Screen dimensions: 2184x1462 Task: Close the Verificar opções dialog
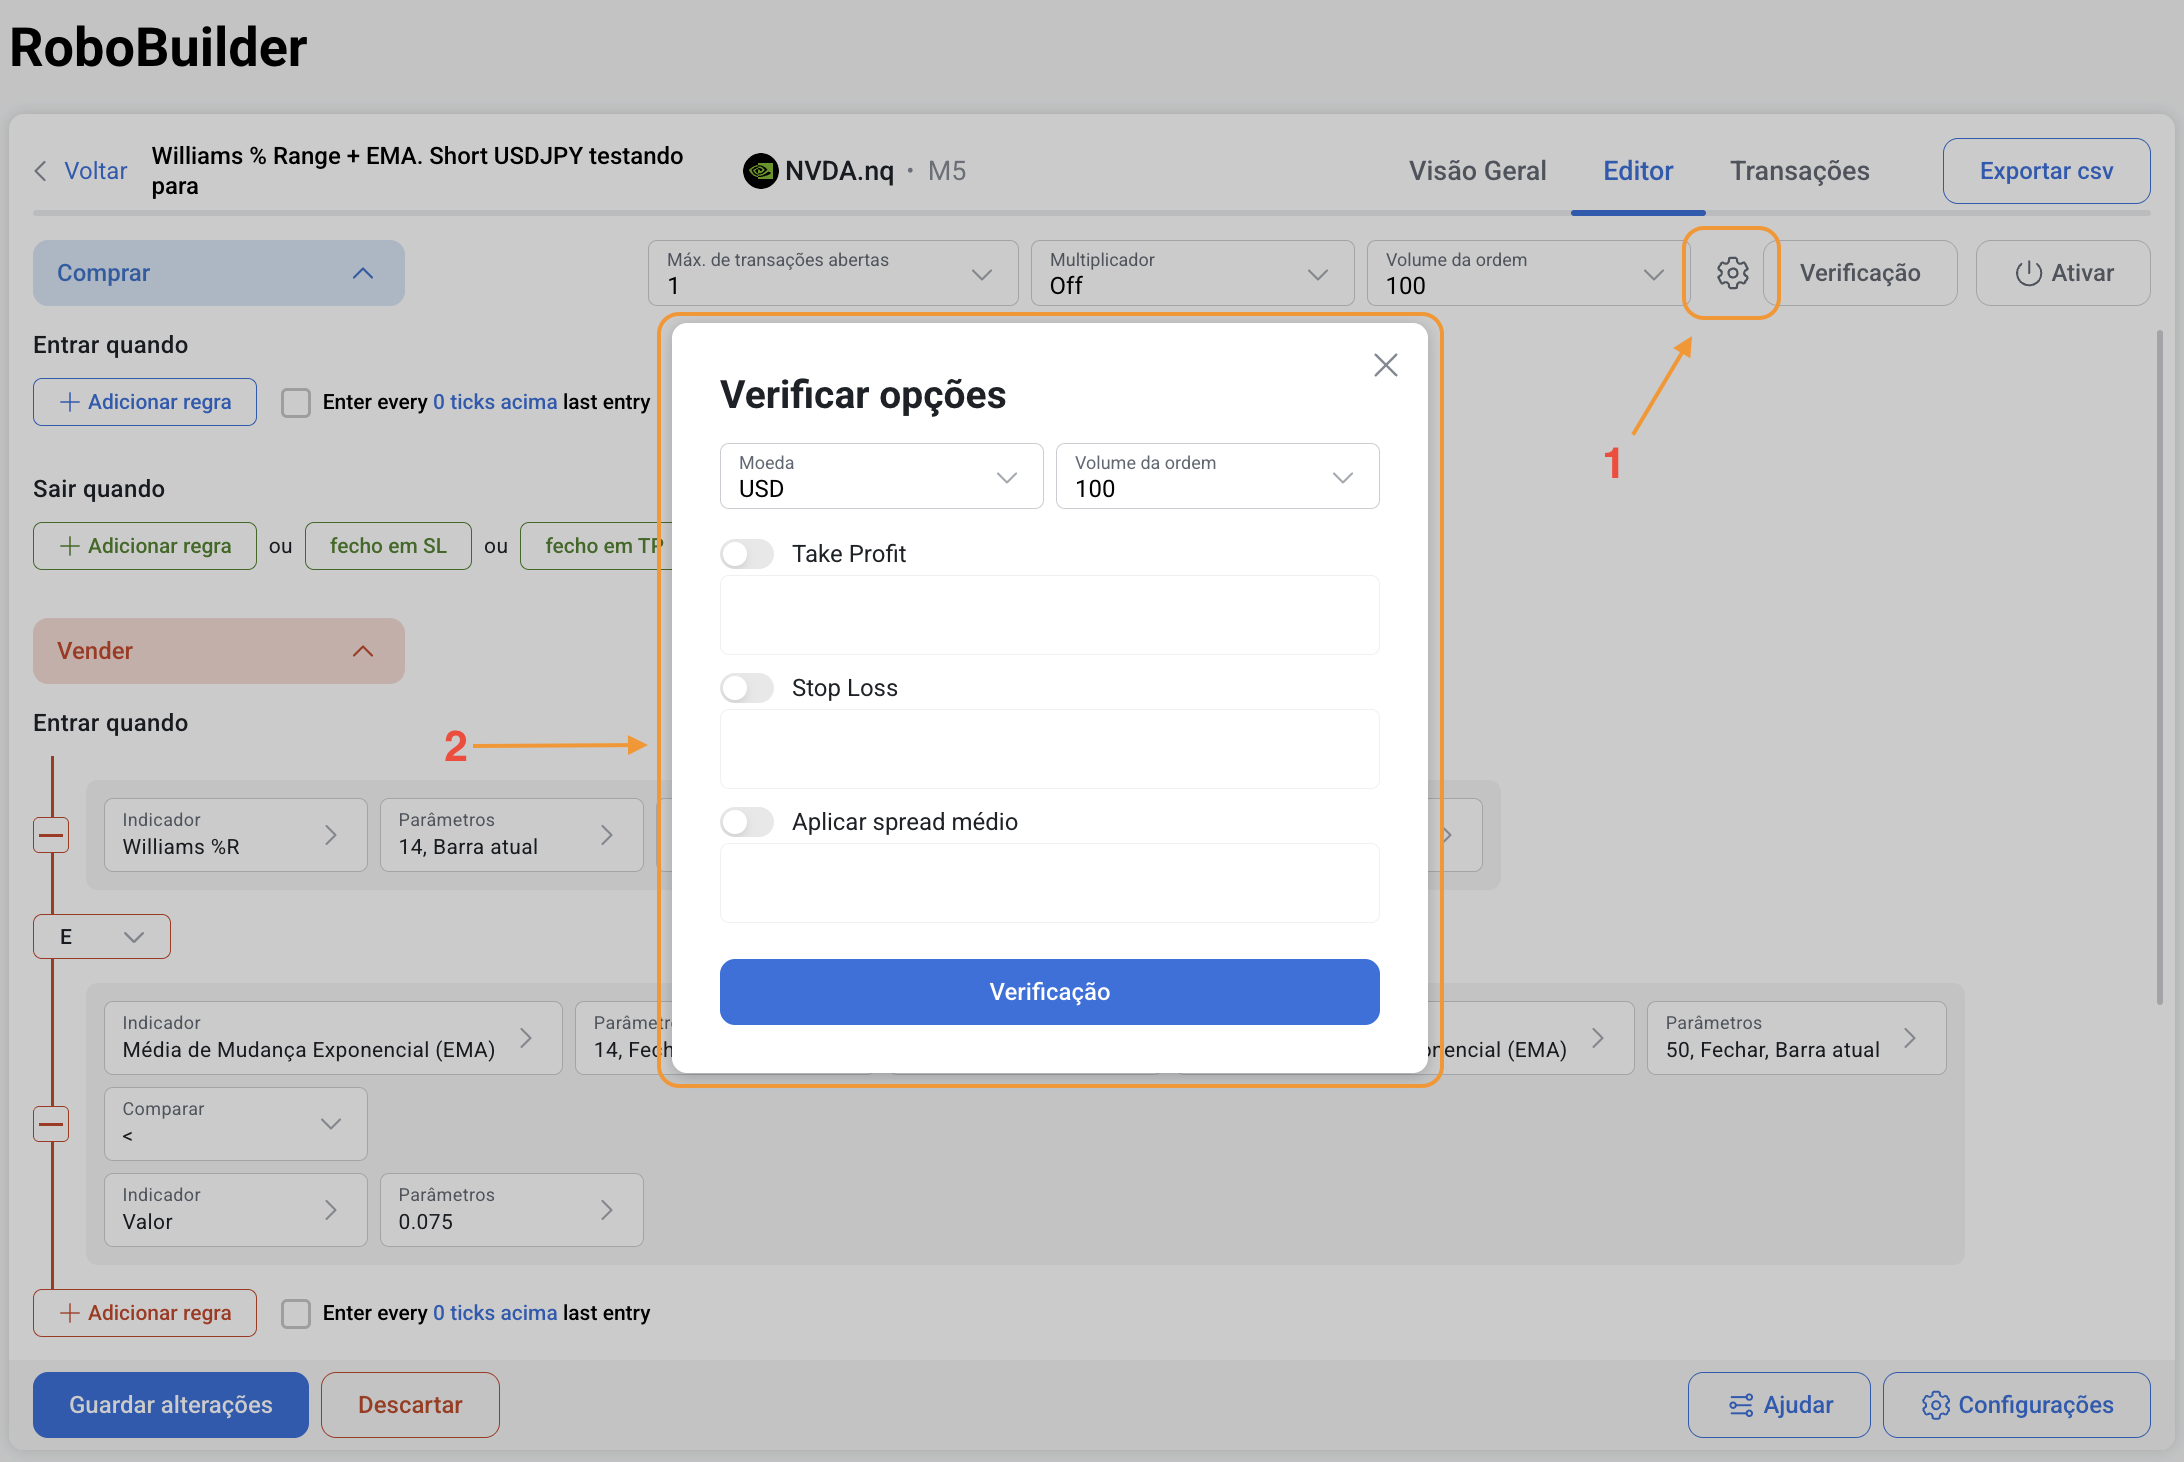tap(1385, 365)
